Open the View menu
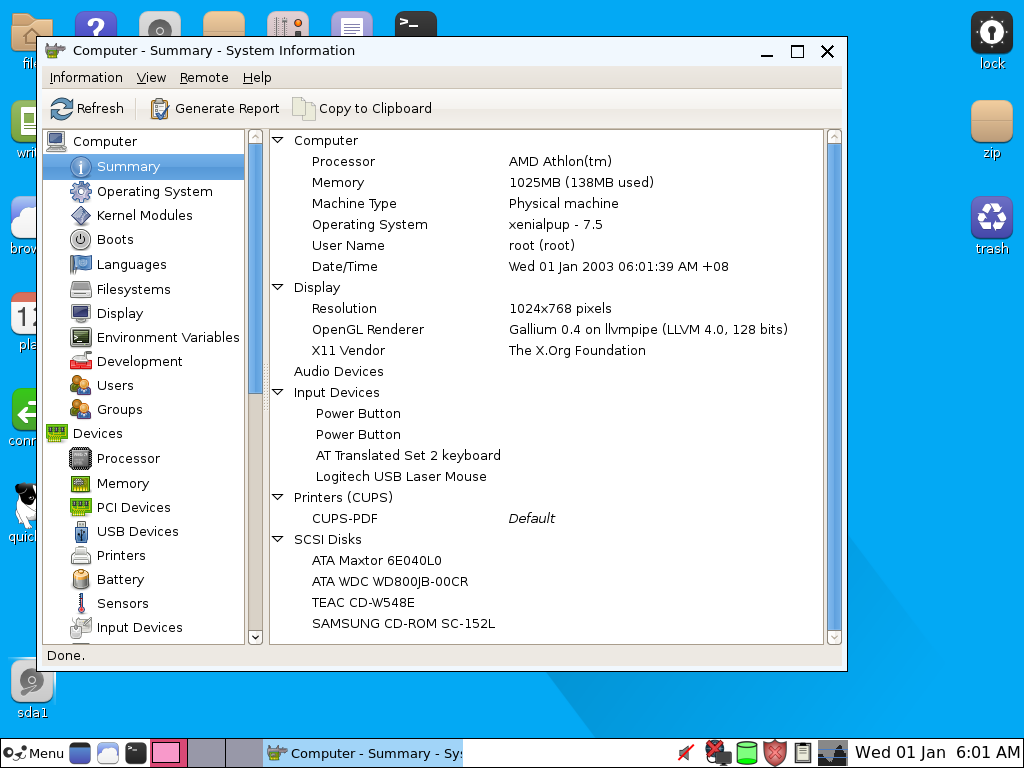Image resolution: width=1024 pixels, height=768 pixels. point(152,78)
